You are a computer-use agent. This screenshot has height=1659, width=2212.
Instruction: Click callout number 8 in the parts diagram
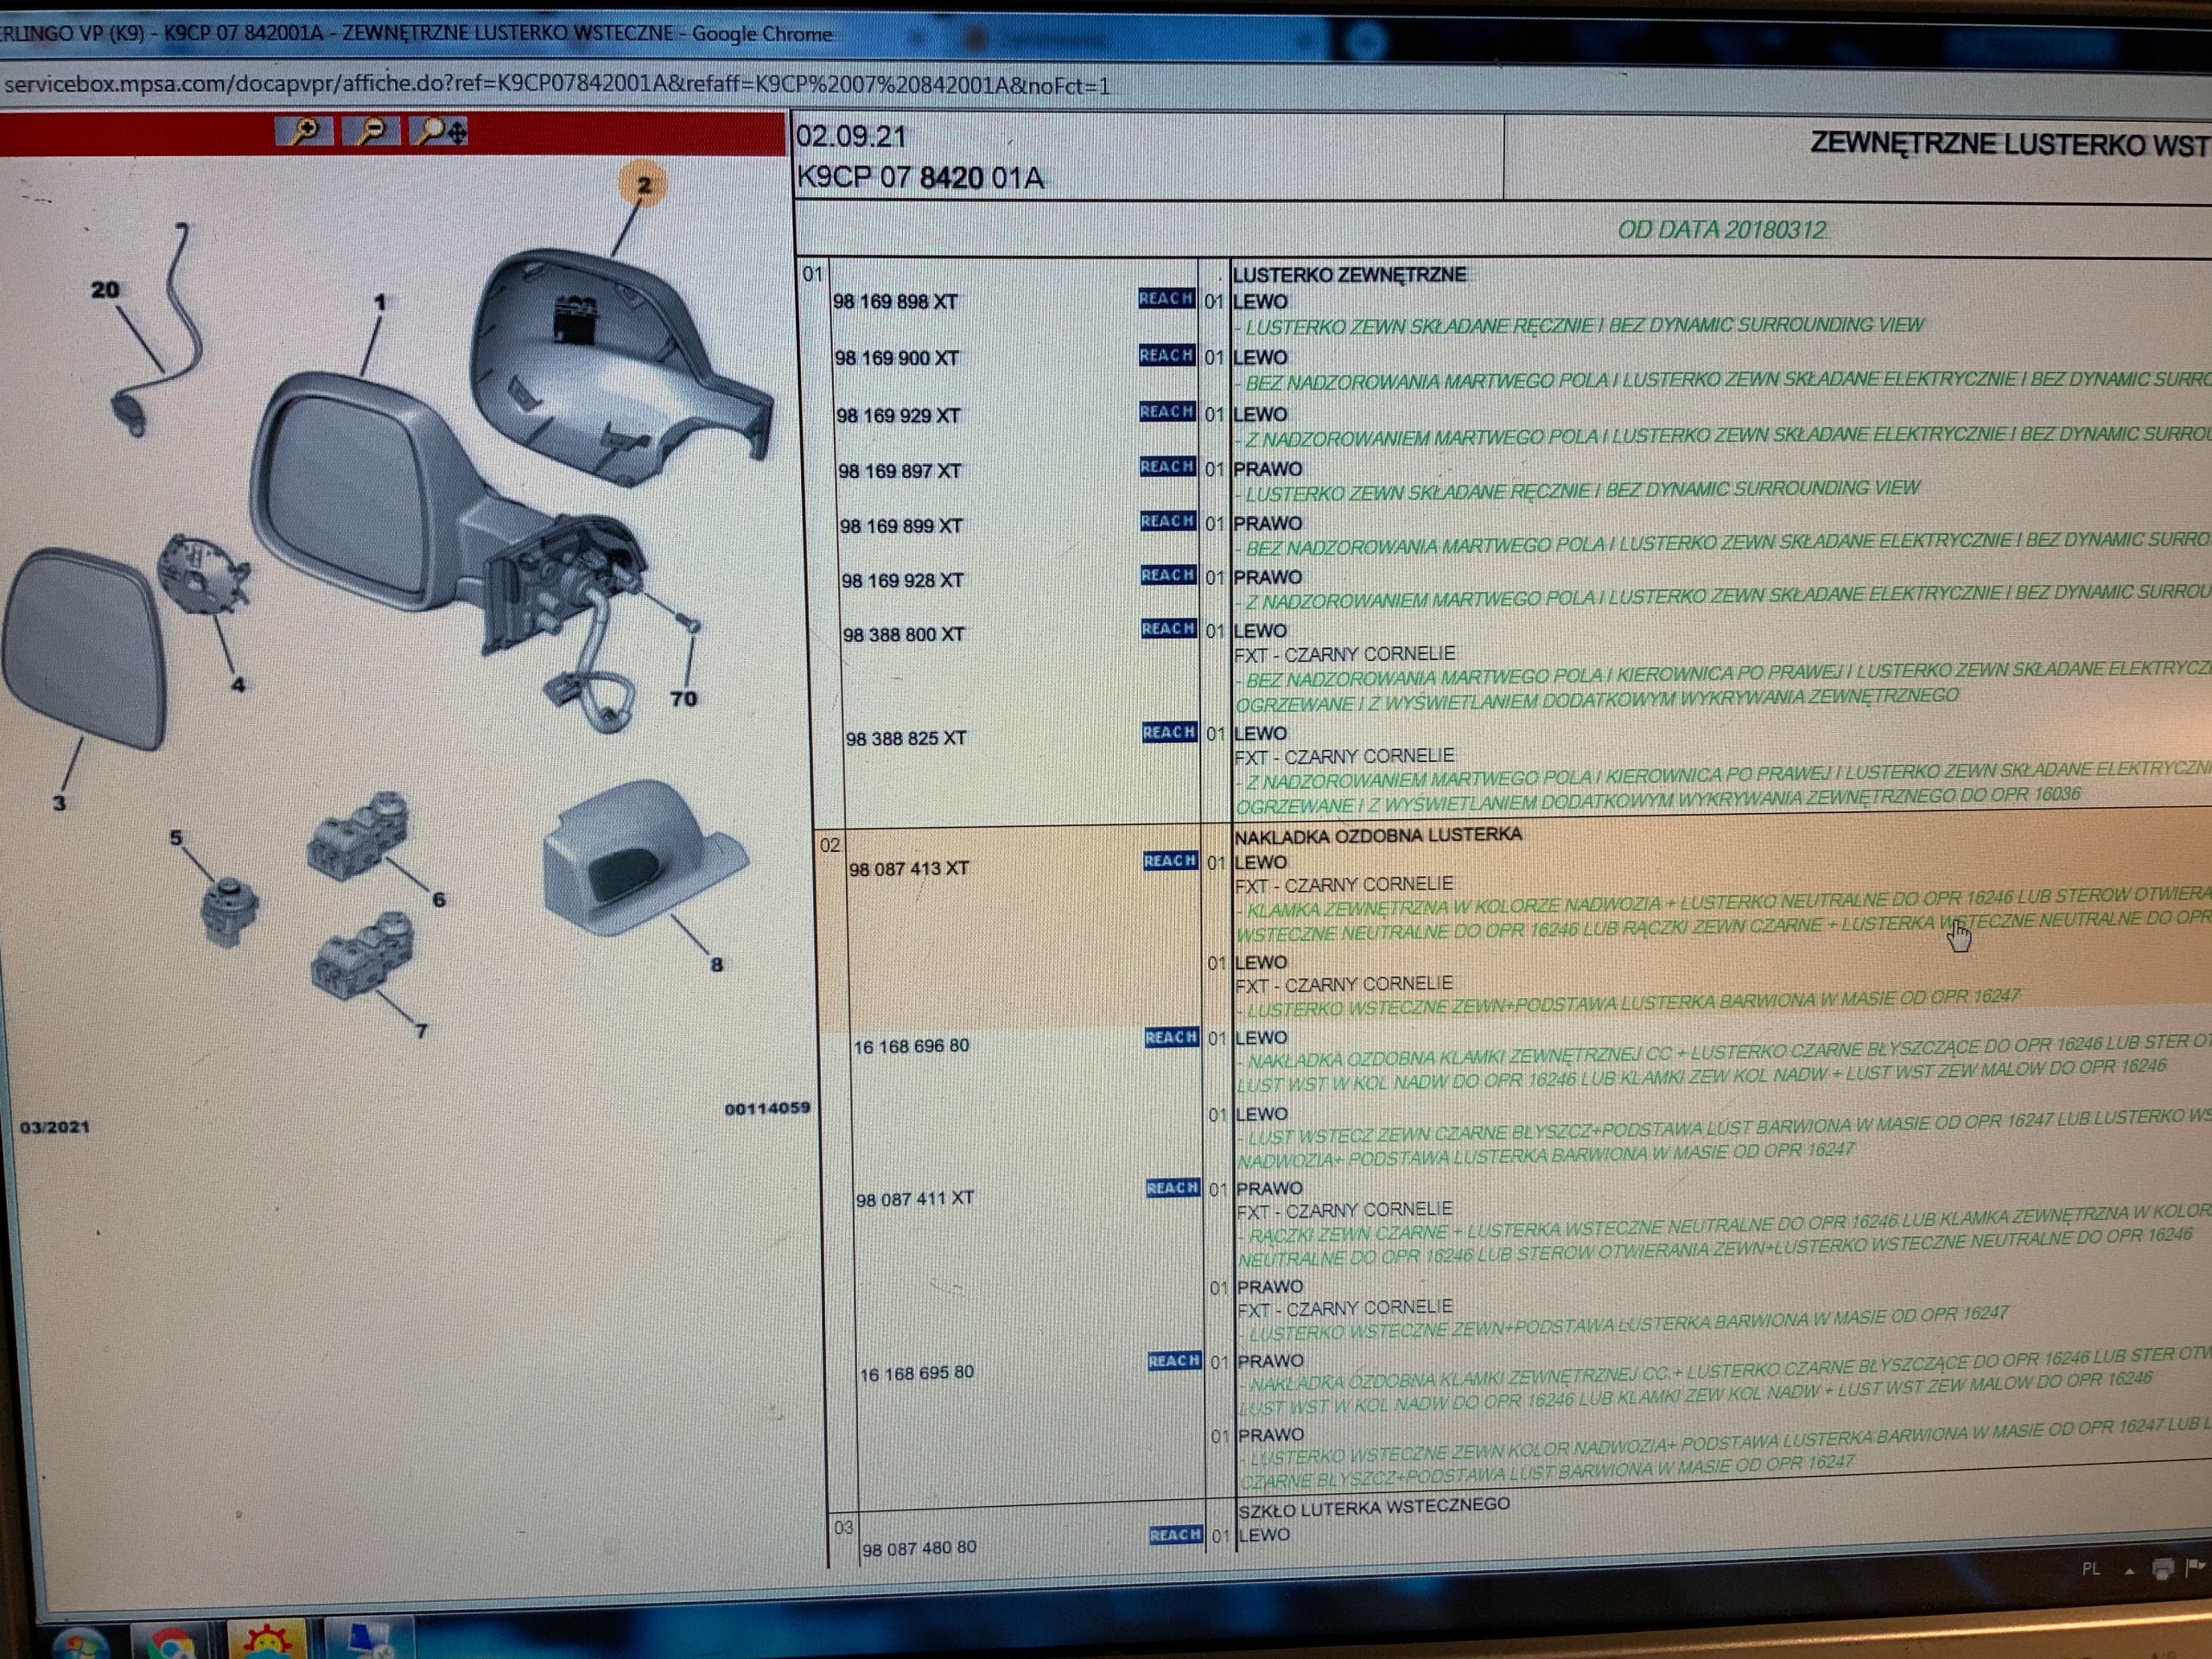point(716,965)
